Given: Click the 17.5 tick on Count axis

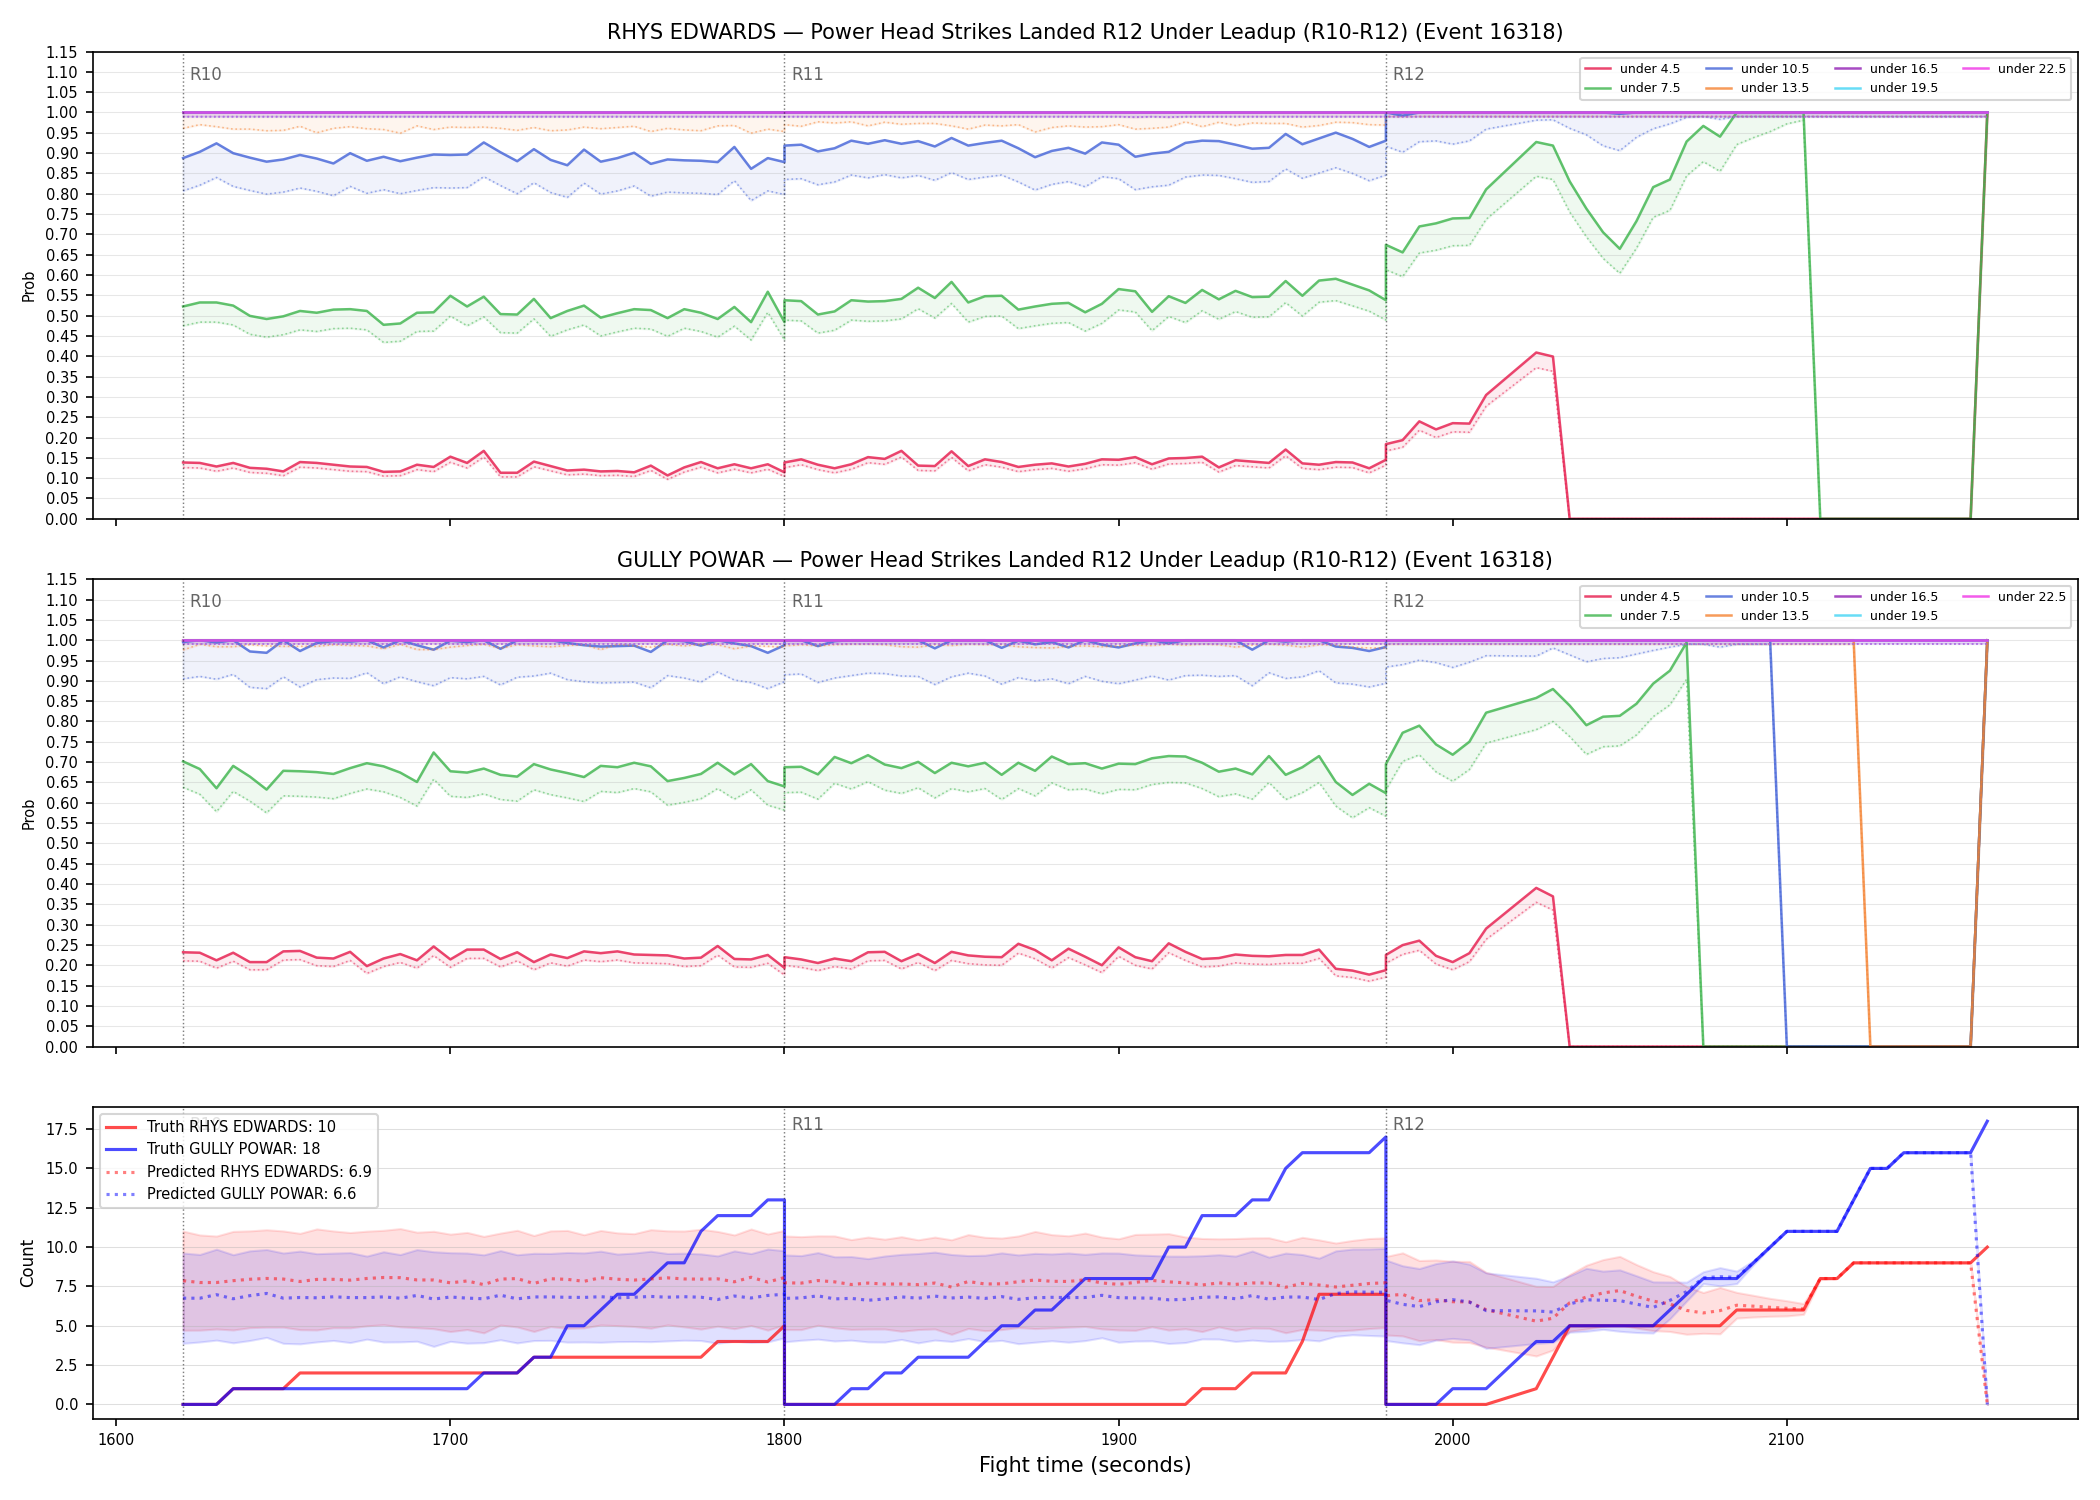Looking at the screenshot, I should [62, 1130].
